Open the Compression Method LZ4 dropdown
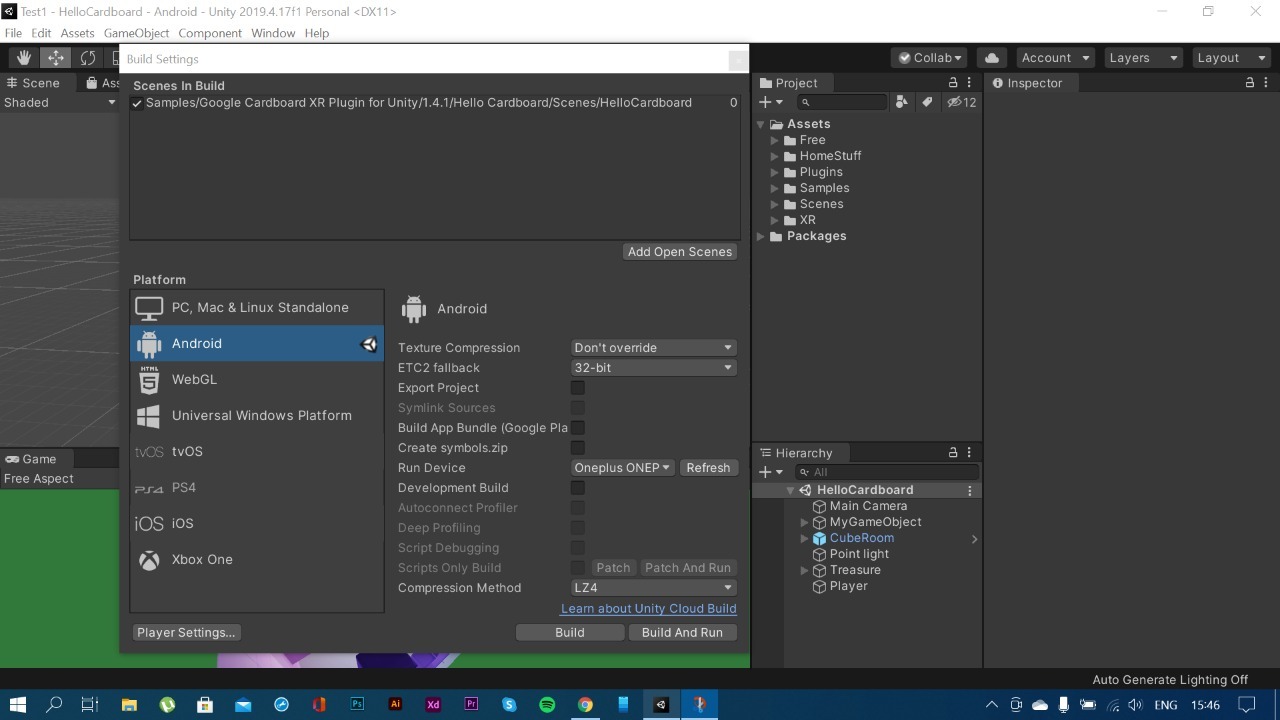This screenshot has width=1280, height=720. coord(654,588)
